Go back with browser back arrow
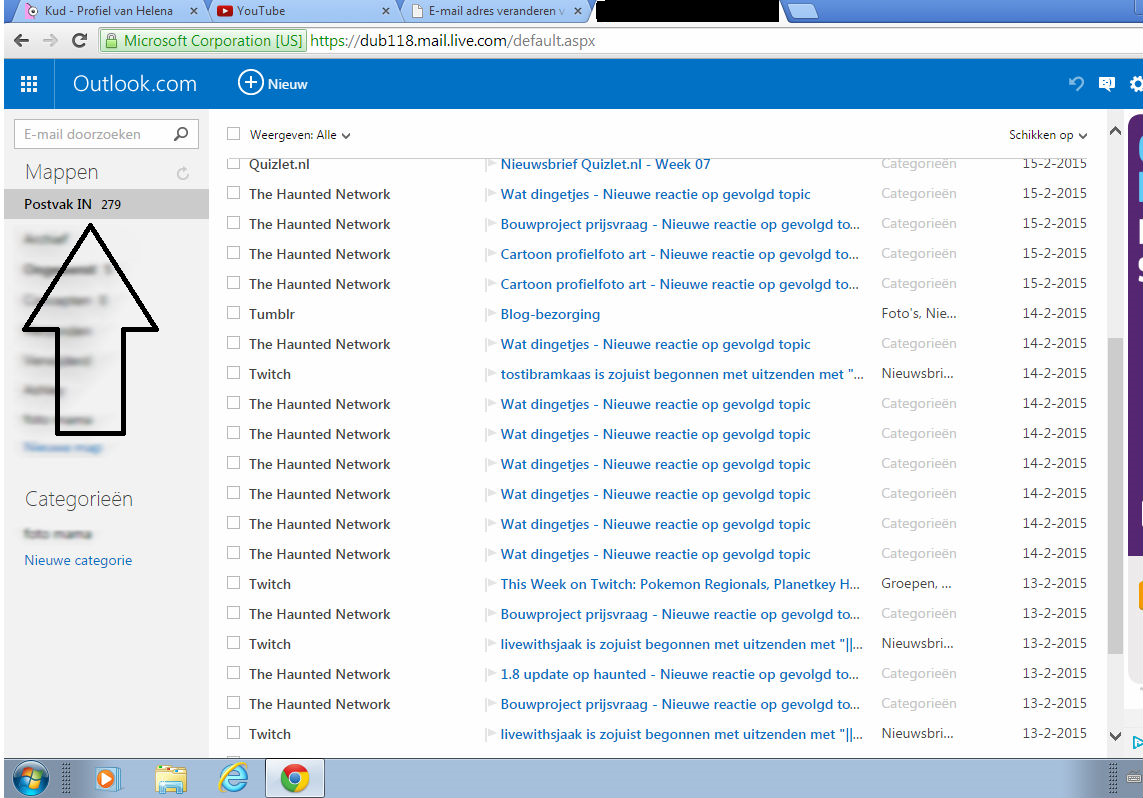The image size is (1143, 798). (22, 41)
